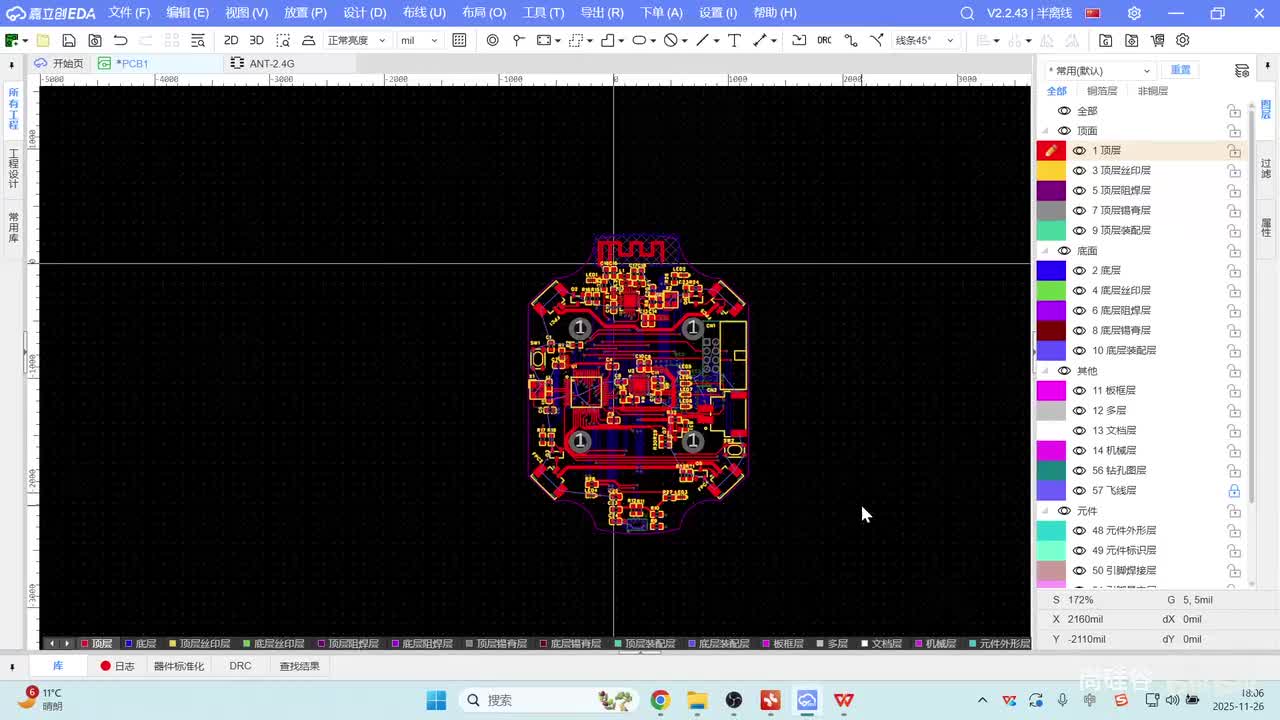Select the text tool
This screenshot has height=720, width=1280.
click(734, 40)
